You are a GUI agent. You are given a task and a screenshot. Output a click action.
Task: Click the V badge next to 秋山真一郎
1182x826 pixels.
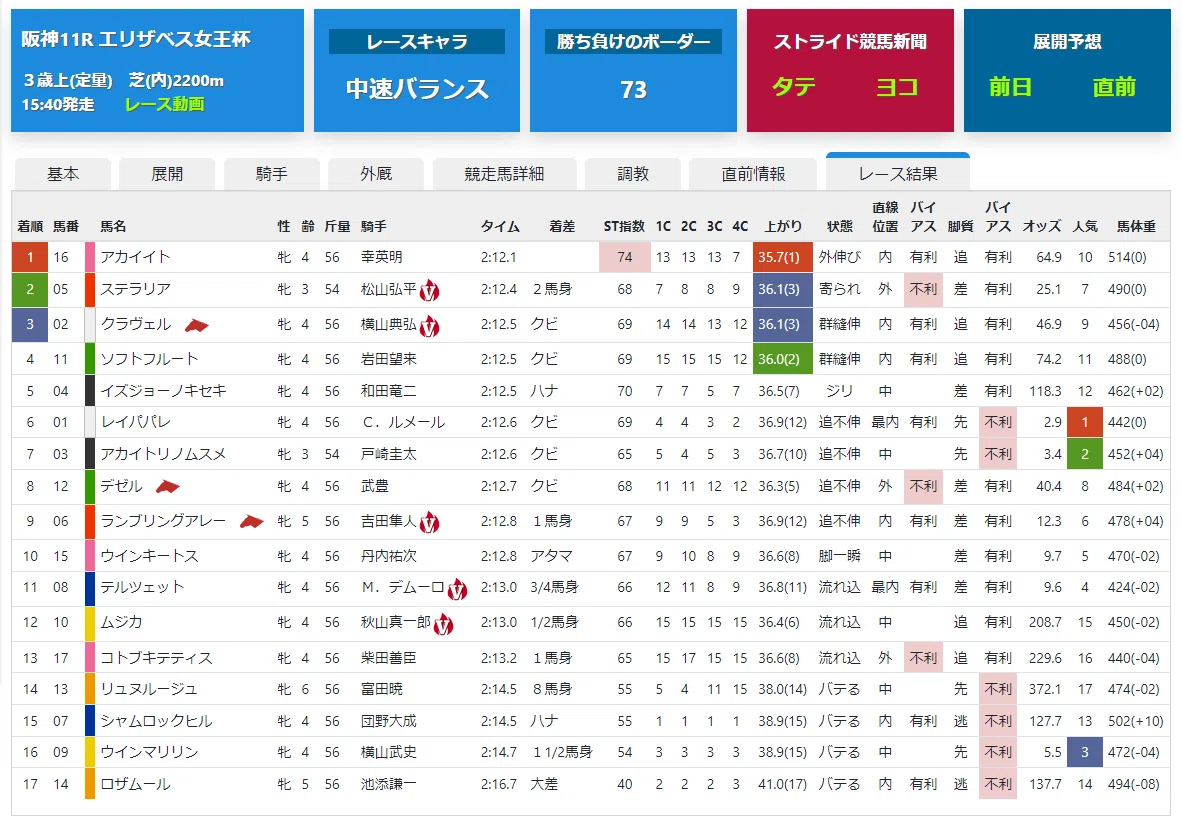443,624
